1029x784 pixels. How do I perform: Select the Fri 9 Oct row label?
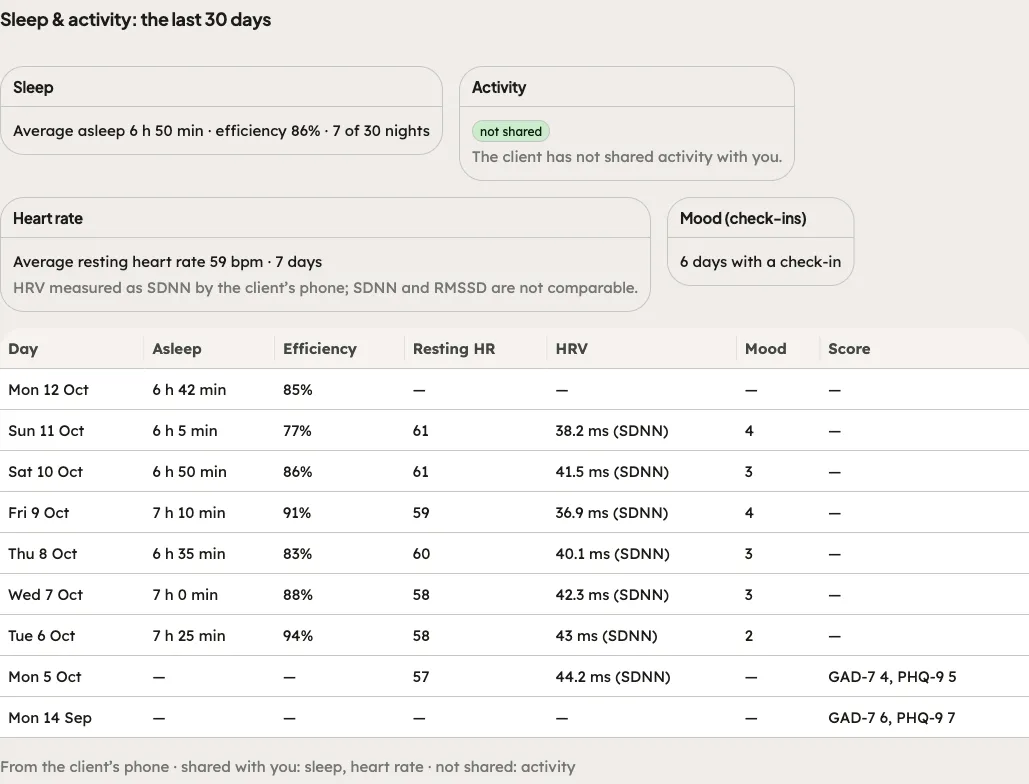38,513
